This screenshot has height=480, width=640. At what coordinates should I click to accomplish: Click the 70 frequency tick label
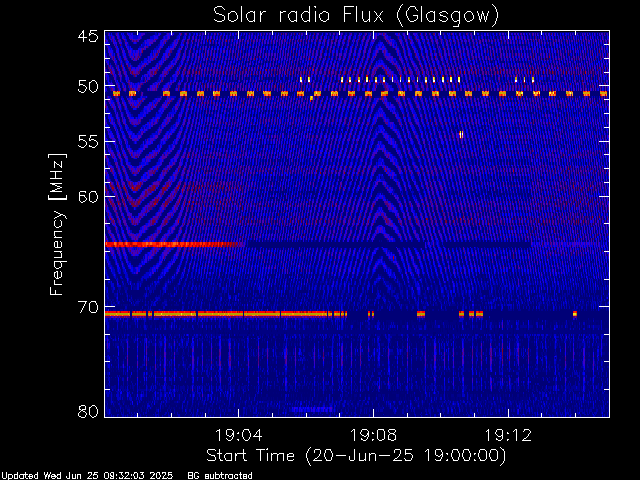[x=88, y=307]
